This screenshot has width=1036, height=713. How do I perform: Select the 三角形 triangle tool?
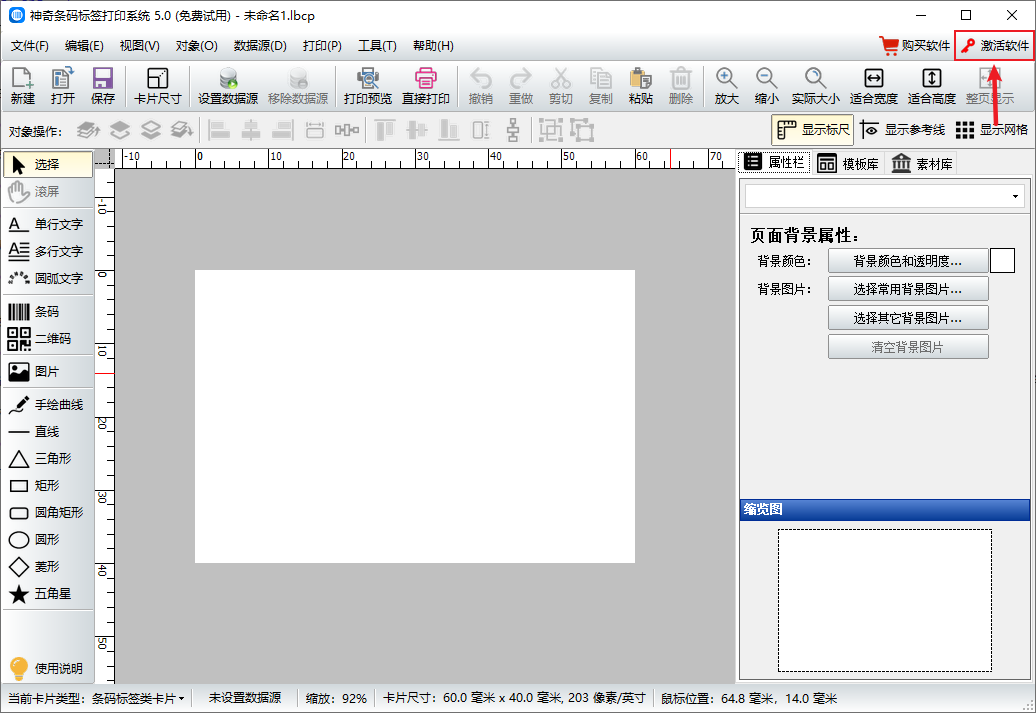[x=48, y=459]
